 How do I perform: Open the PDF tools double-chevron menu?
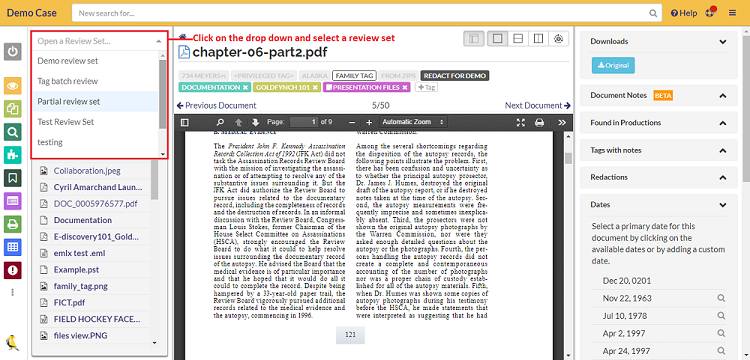point(562,122)
